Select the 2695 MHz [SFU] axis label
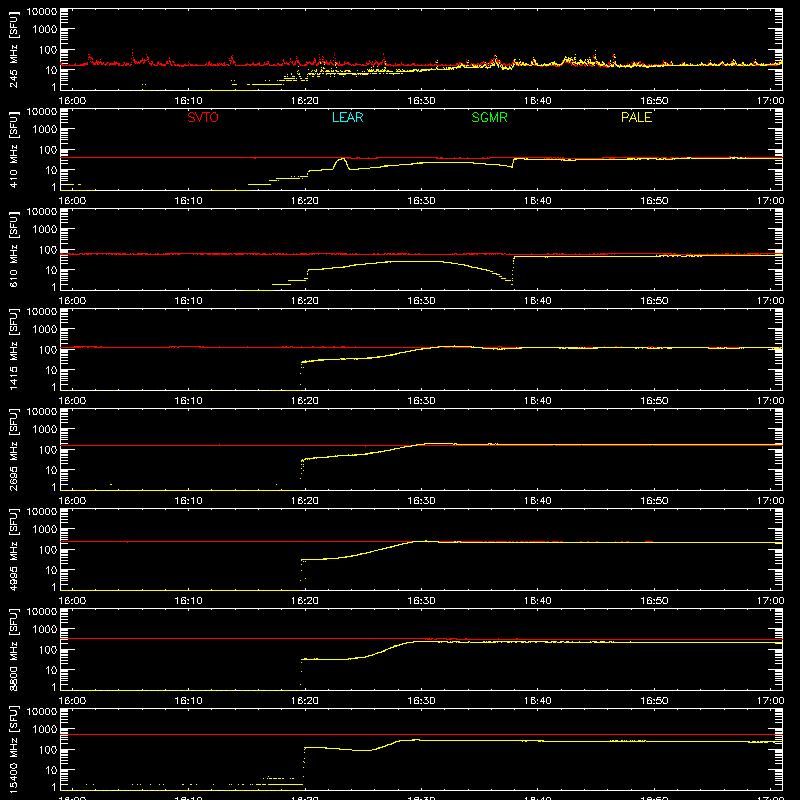Screen dimensions: 800x800 click(x=14, y=449)
